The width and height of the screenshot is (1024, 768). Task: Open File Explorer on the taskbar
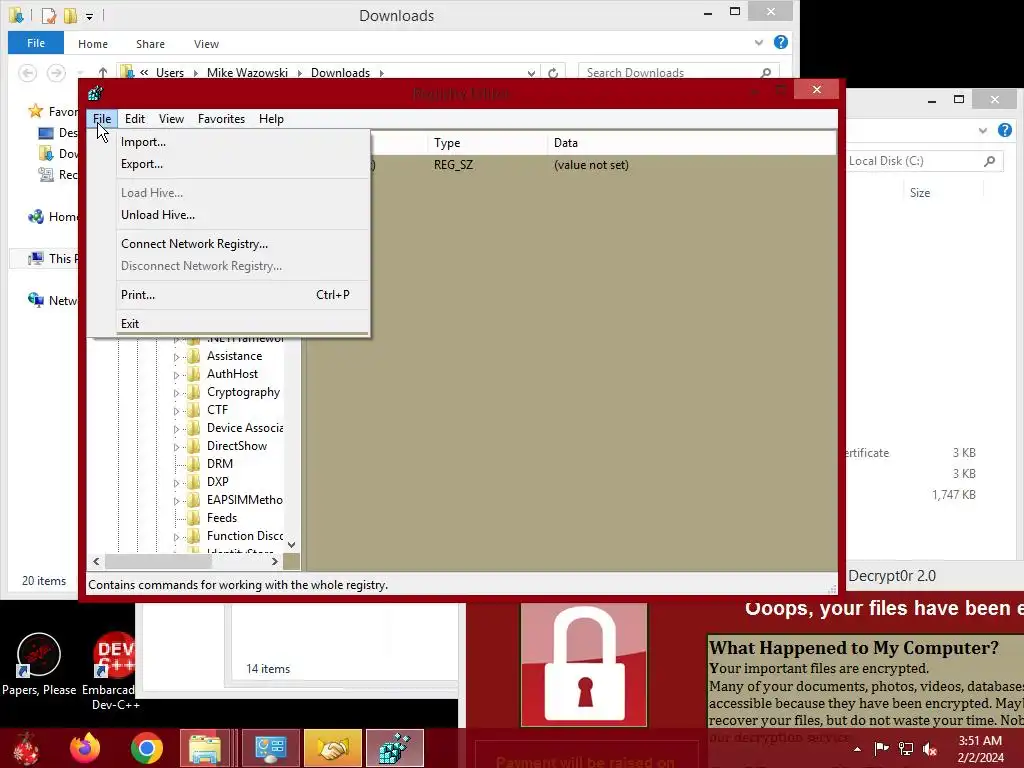204,748
